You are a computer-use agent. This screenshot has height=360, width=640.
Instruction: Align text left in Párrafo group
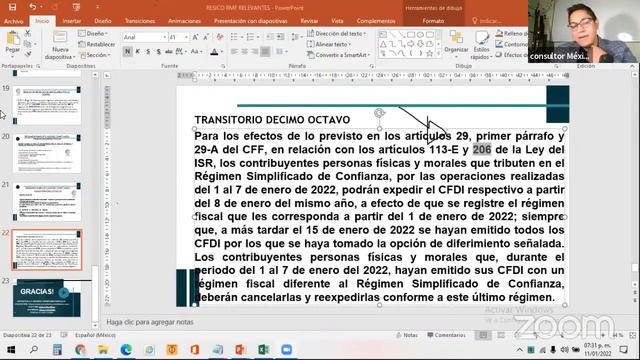234,51
